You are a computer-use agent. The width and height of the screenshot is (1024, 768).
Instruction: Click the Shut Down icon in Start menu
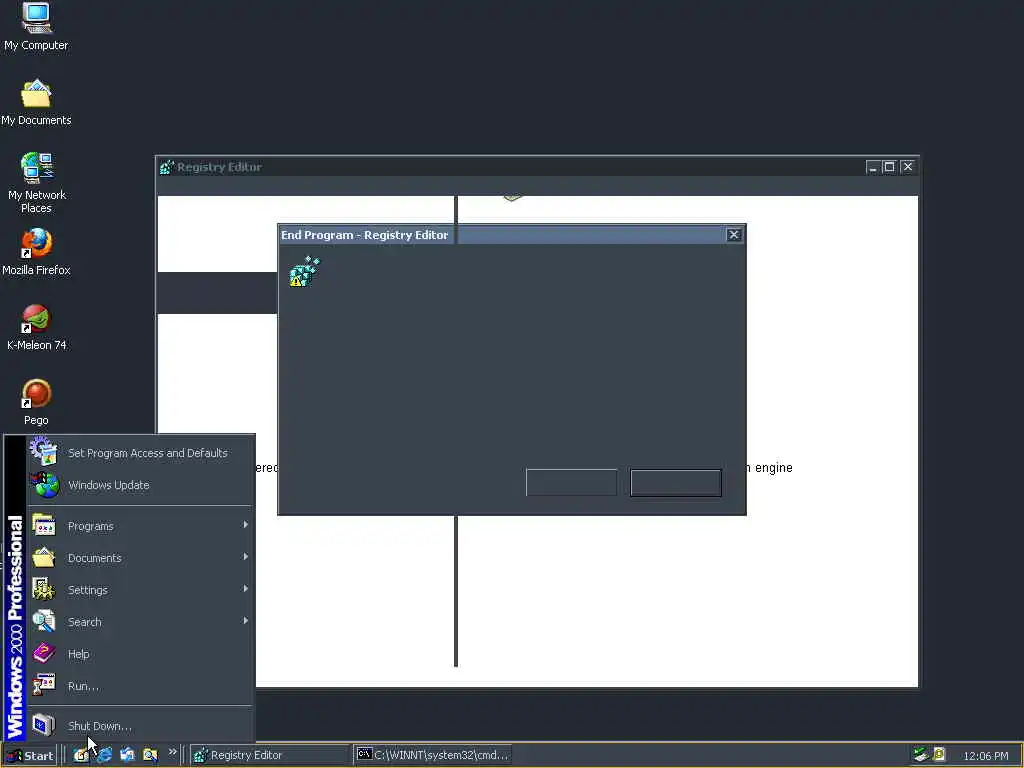44,725
